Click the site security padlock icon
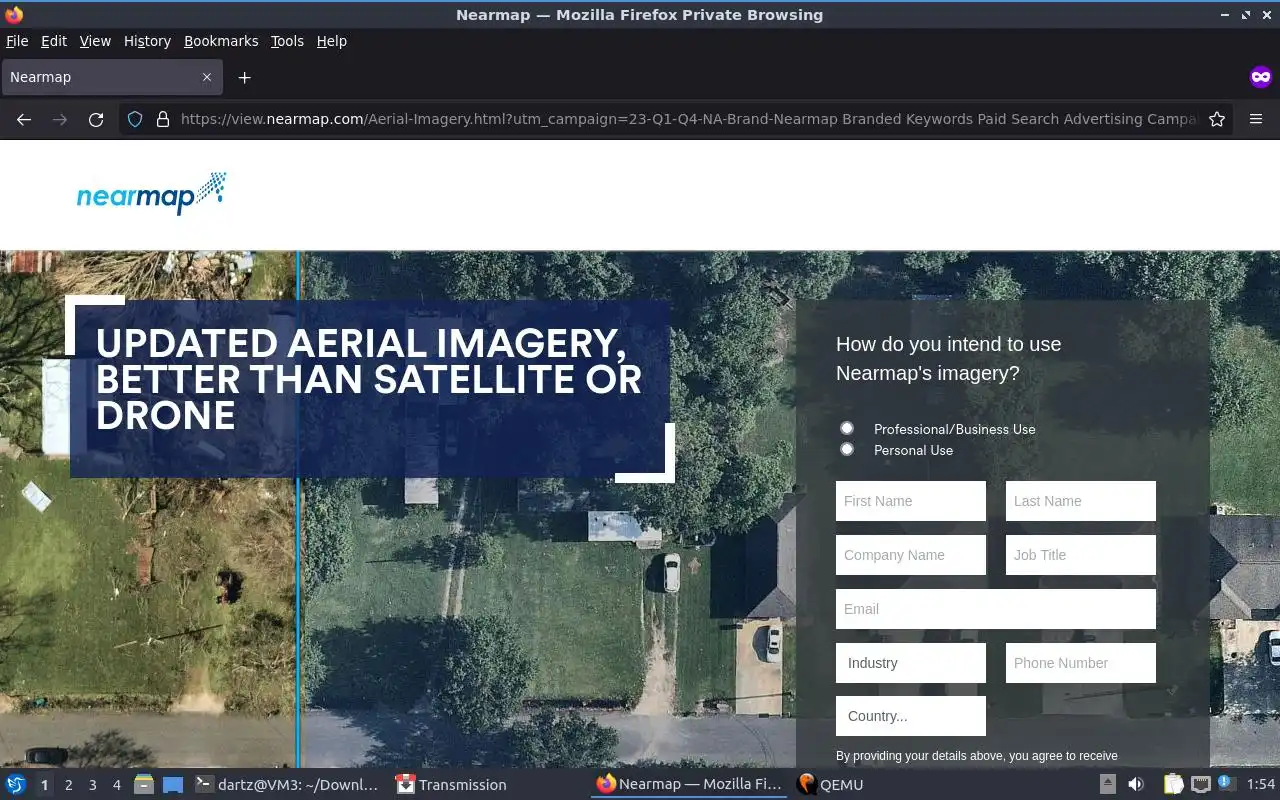The width and height of the screenshot is (1280, 800). click(x=162, y=119)
